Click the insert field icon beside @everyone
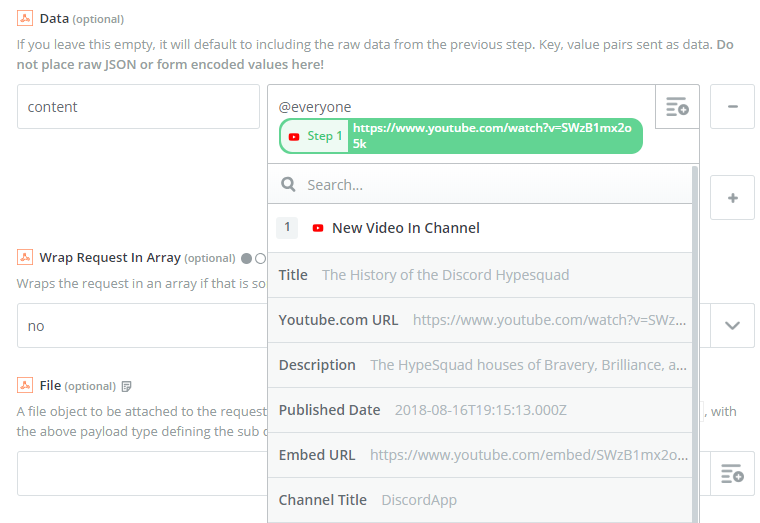The height and width of the screenshot is (523, 760). tap(677, 107)
